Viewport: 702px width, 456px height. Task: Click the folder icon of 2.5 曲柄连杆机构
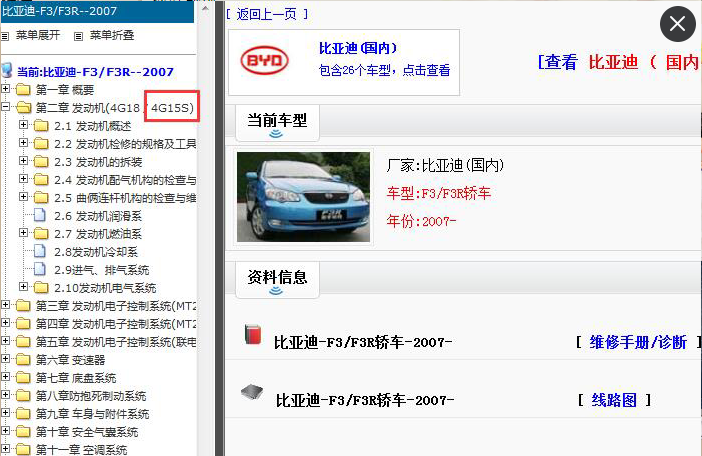tap(41, 197)
